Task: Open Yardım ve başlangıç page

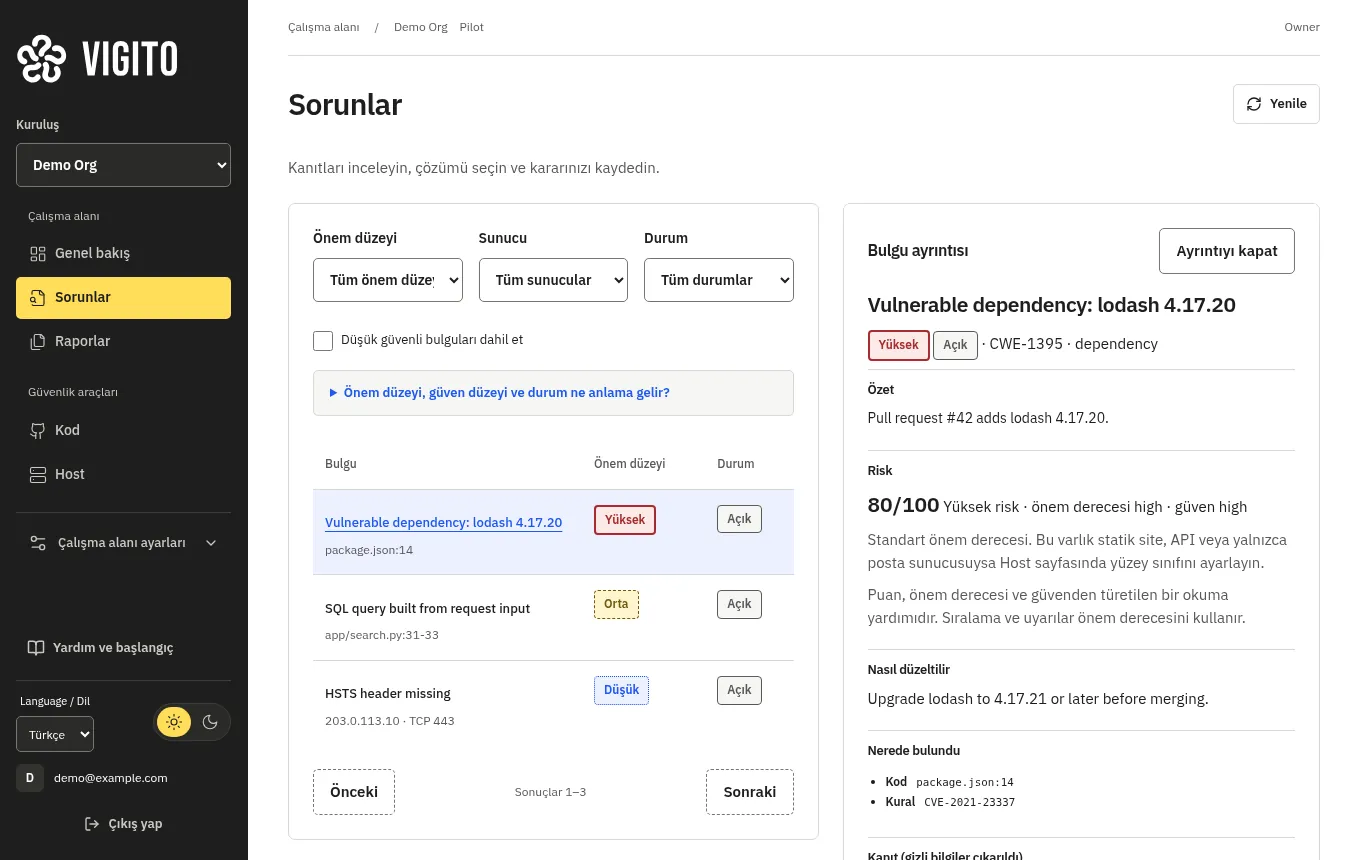Action: tap(123, 647)
